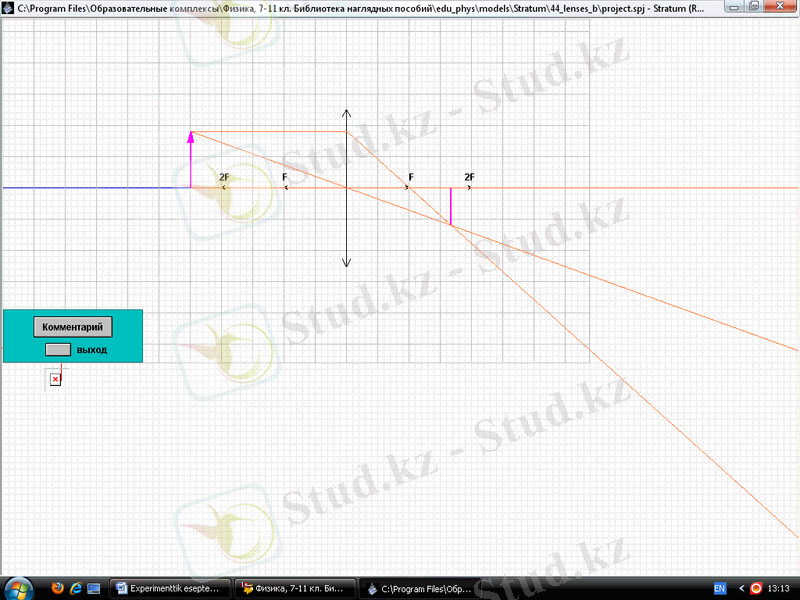This screenshot has height=600, width=800.
Task: Open the EN language indicator
Action: pos(719,589)
